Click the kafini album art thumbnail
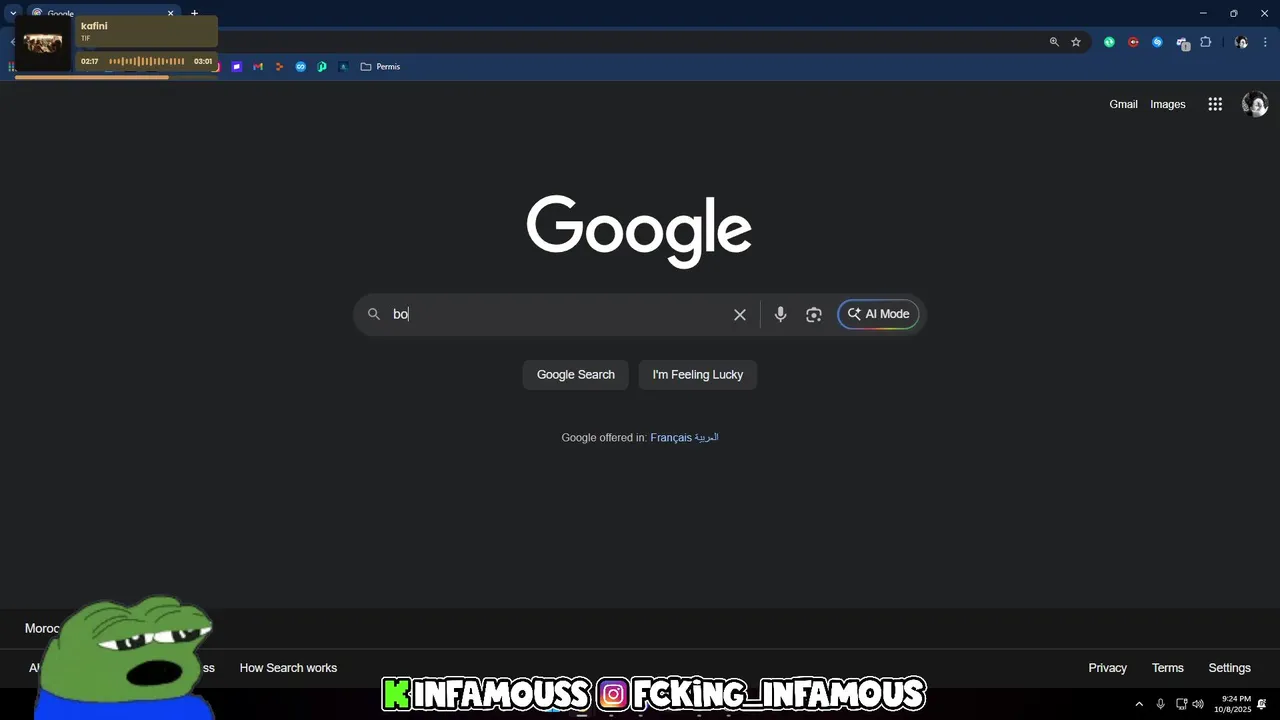 click(43, 43)
